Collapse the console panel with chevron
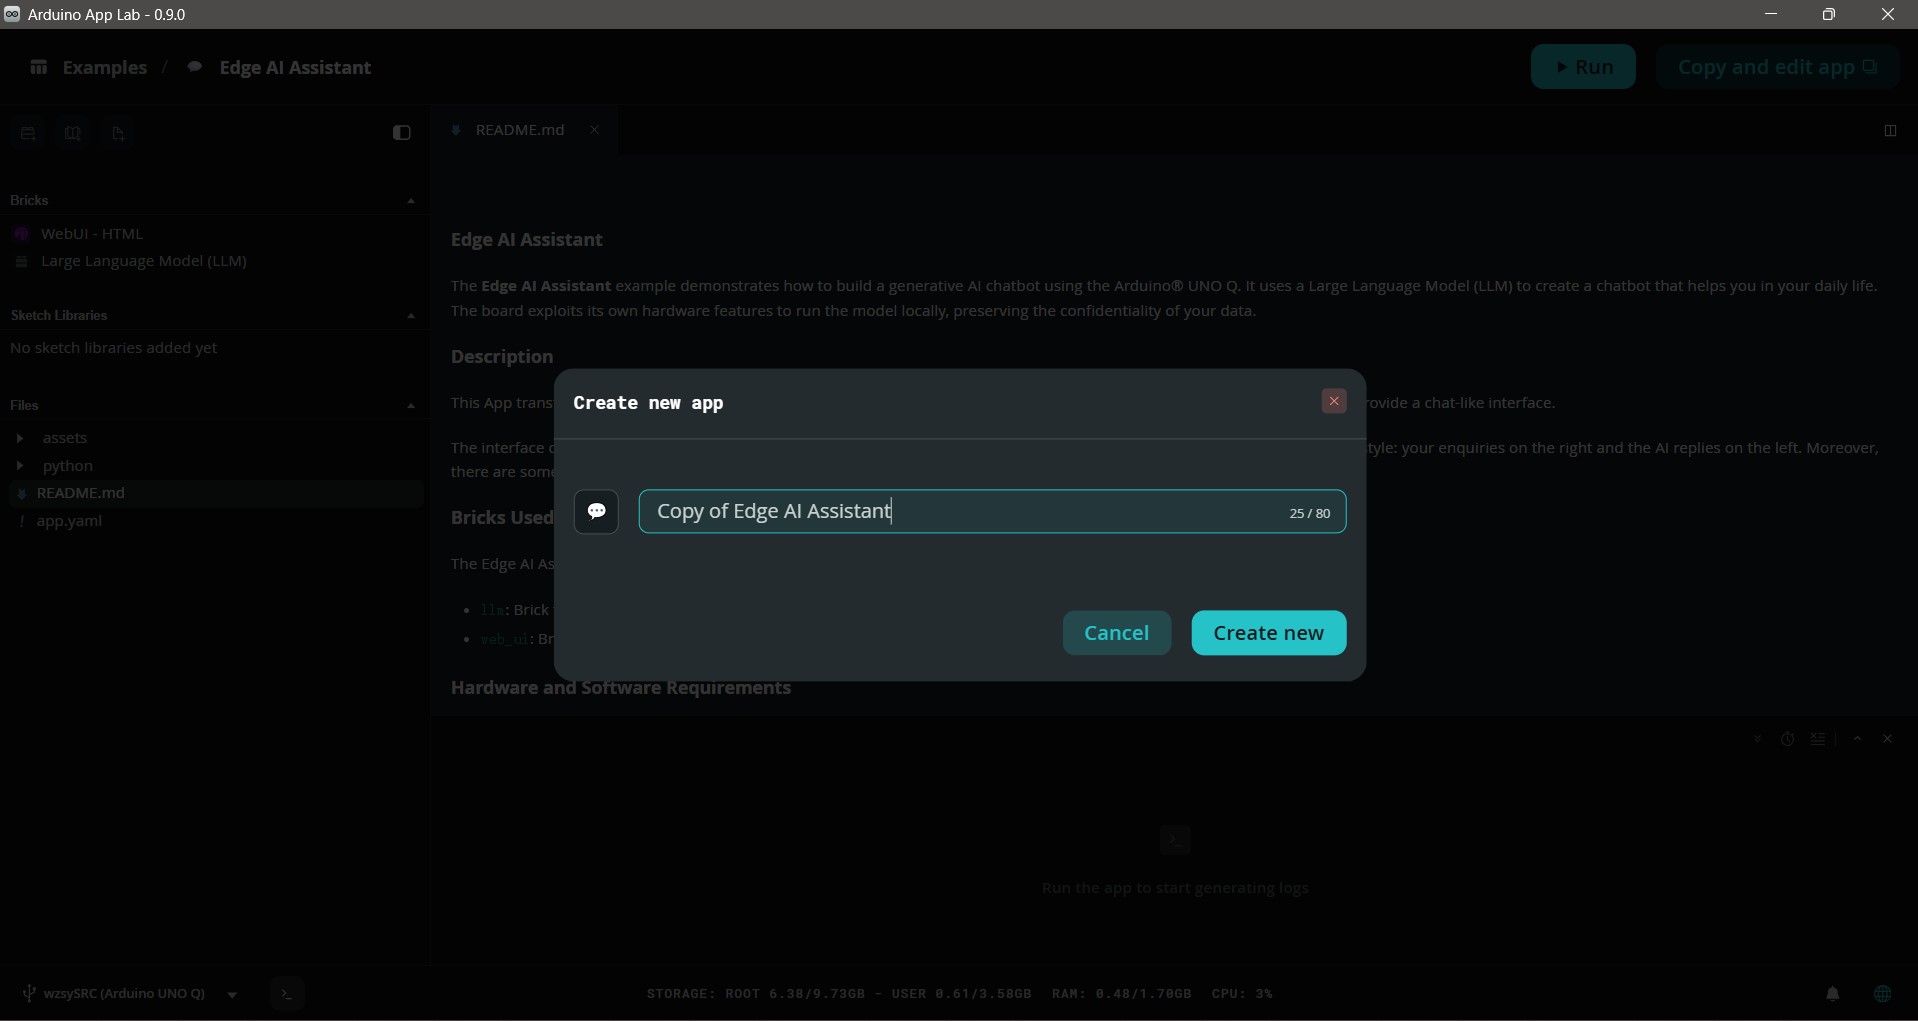Screen dimensions: 1918x1021 [x=1858, y=739]
